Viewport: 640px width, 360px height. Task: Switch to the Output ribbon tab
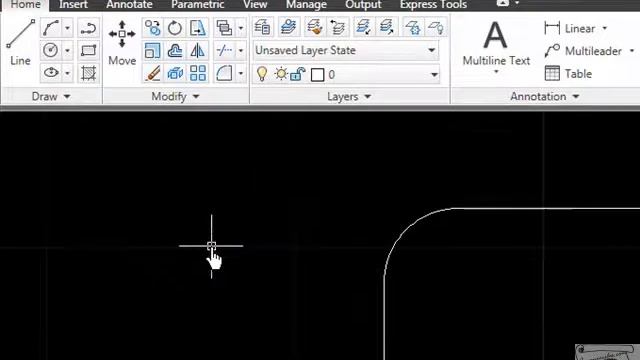tap(363, 5)
